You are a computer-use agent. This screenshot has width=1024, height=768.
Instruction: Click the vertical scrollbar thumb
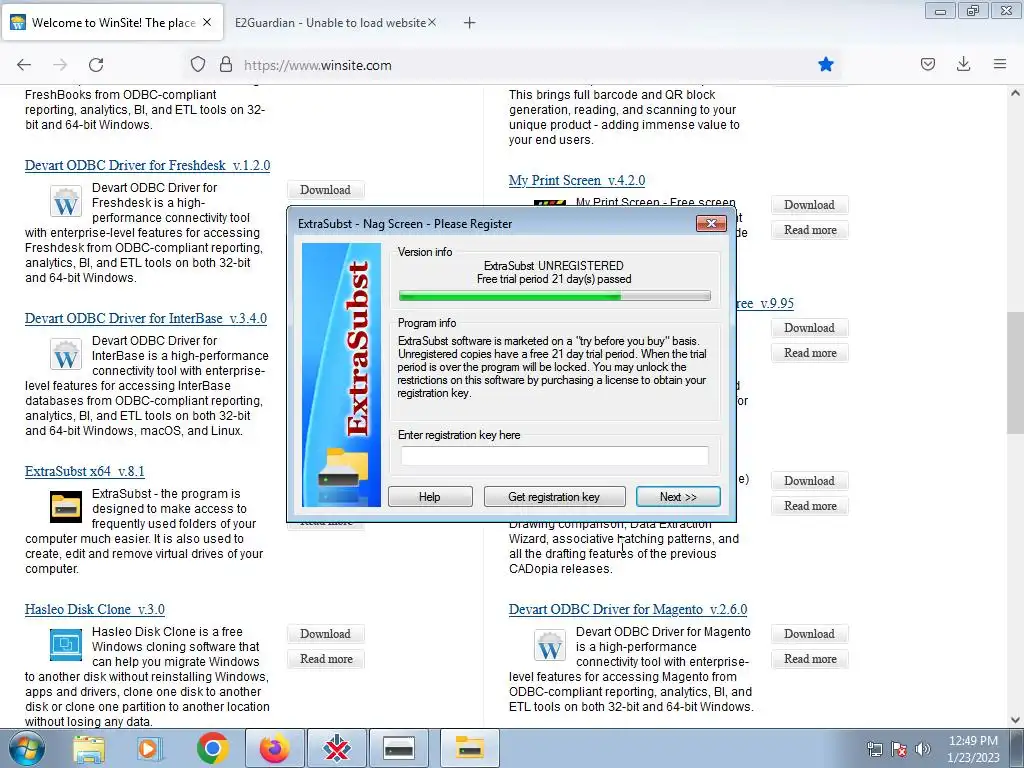pyautogui.click(x=1016, y=373)
